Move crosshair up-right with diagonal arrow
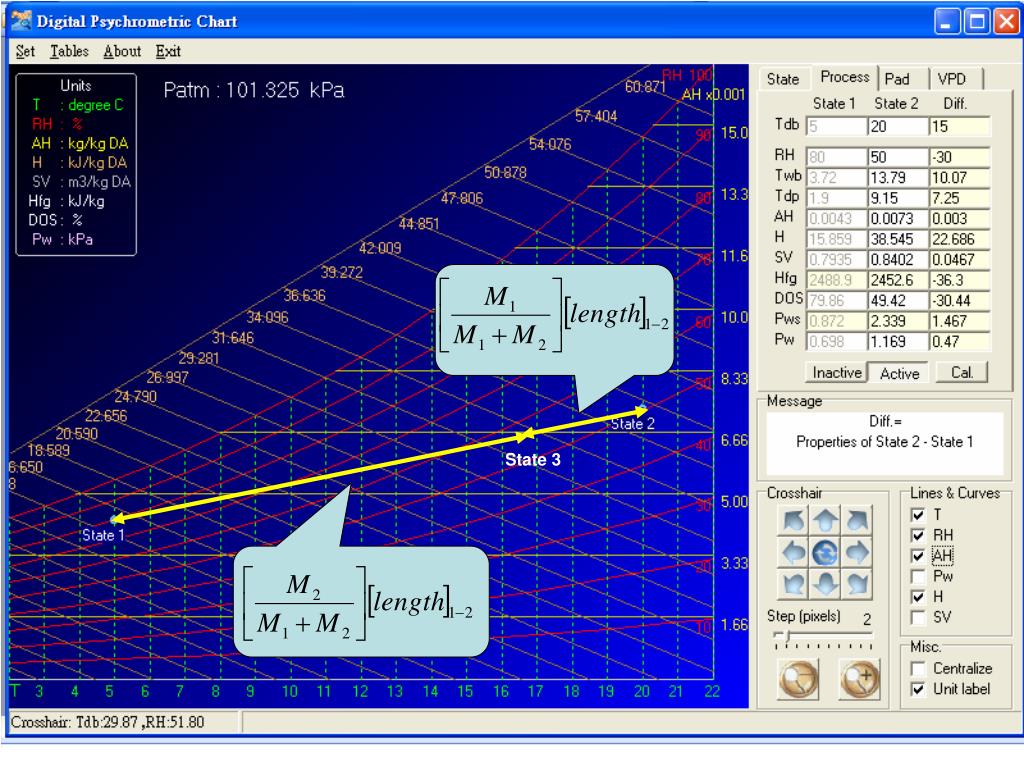 [857, 520]
